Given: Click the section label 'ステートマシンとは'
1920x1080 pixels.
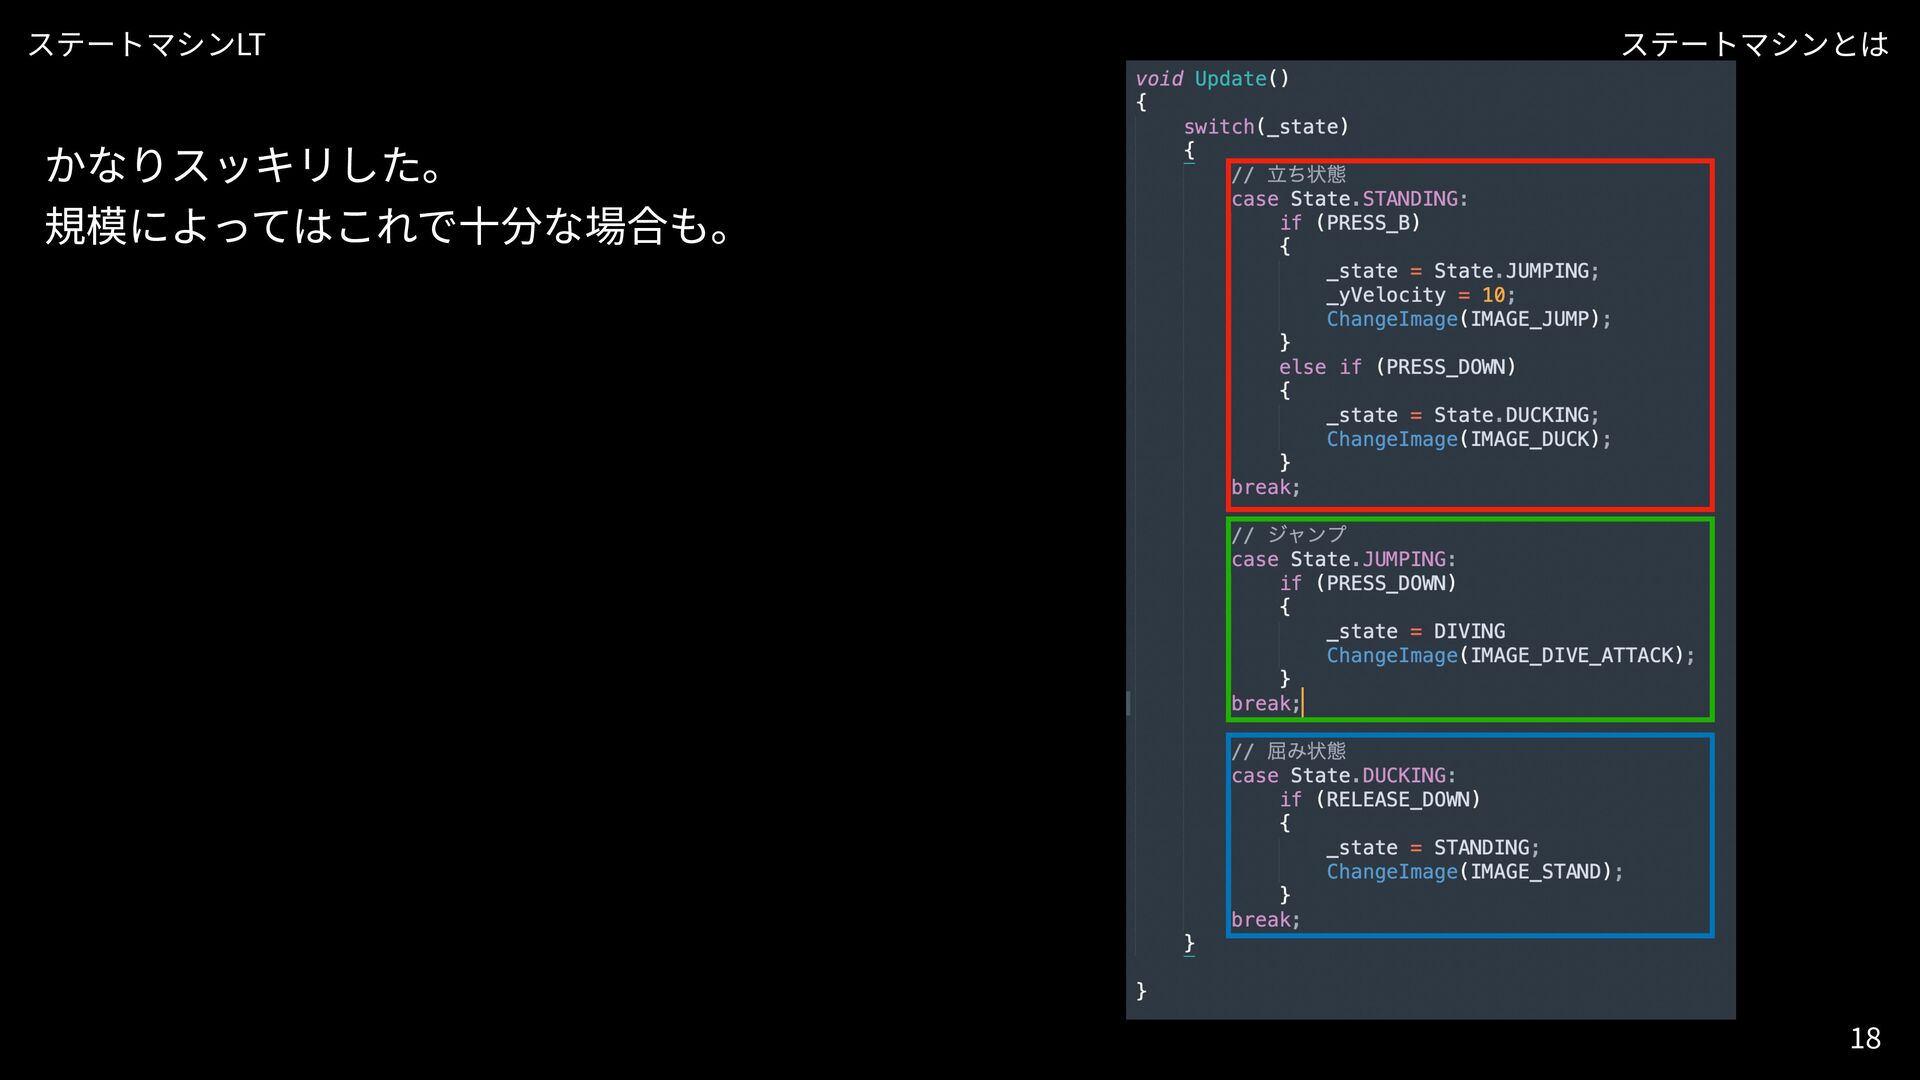Looking at the screenshot, I should (x=1754, y=44).
